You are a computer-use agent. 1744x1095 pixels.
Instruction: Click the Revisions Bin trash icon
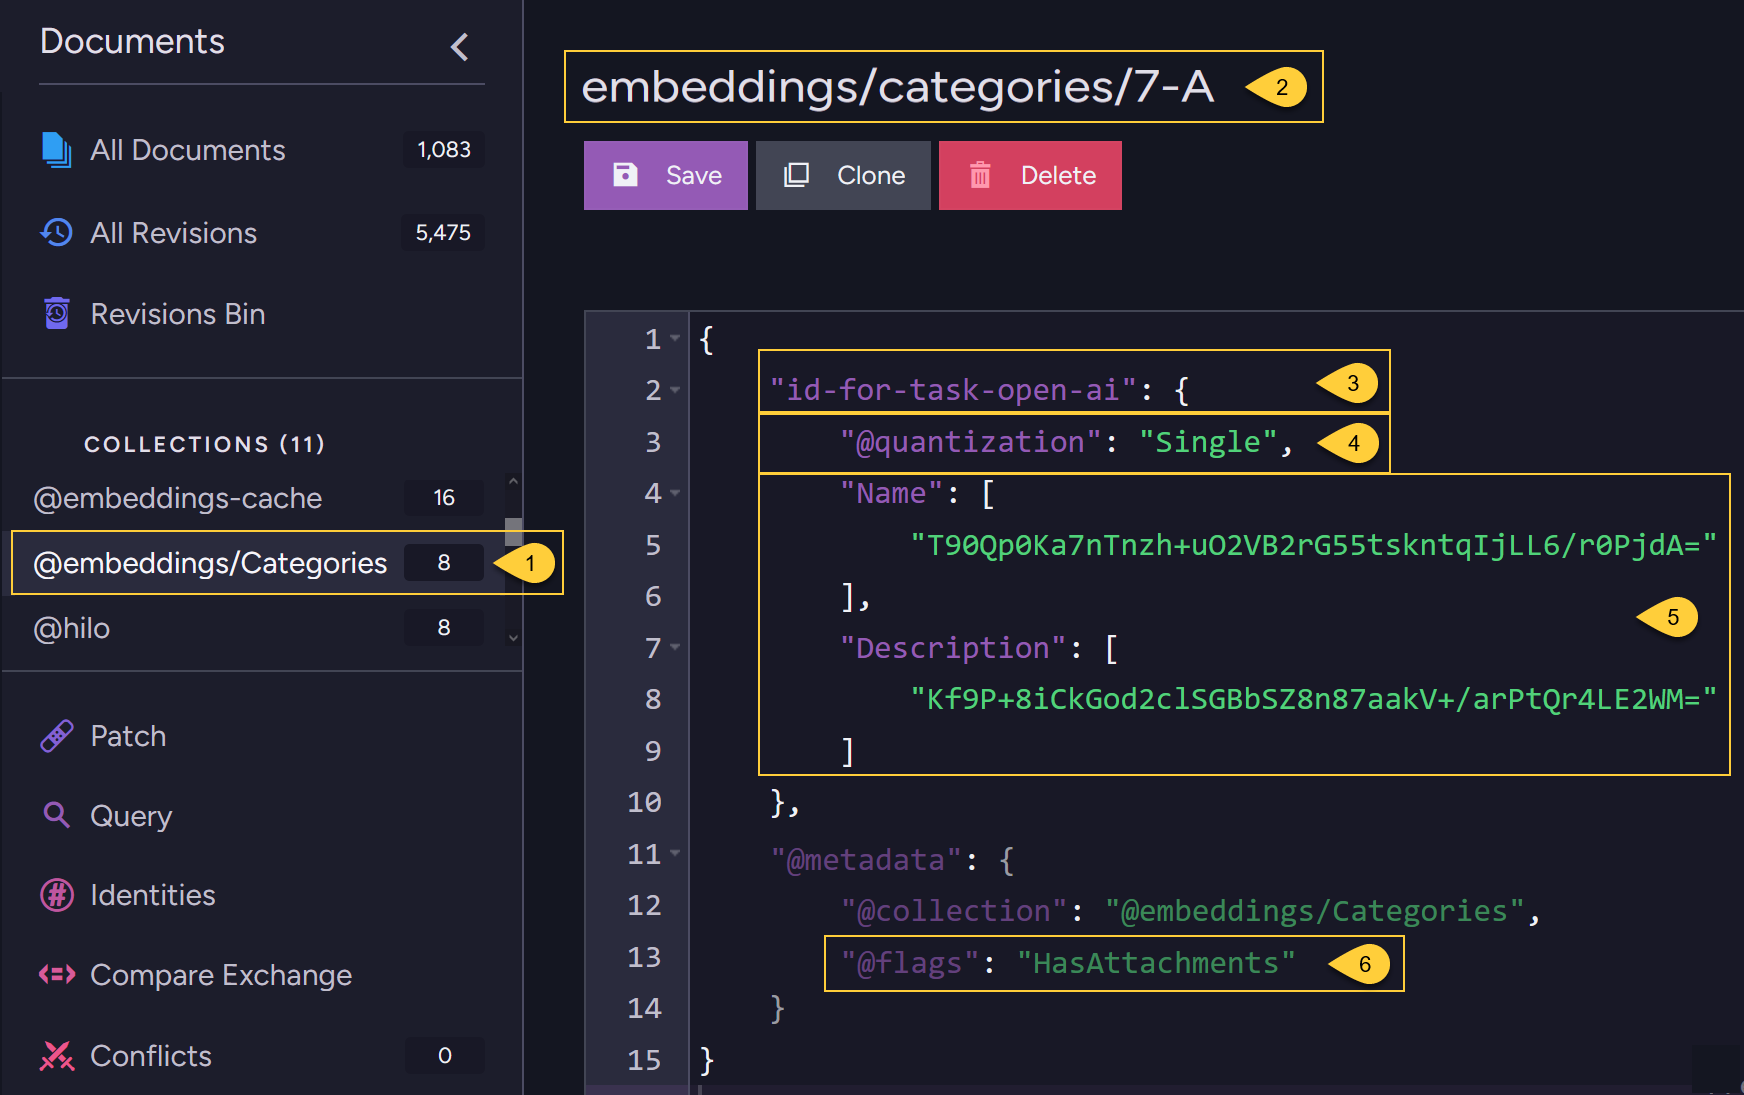tap(57, 313)
